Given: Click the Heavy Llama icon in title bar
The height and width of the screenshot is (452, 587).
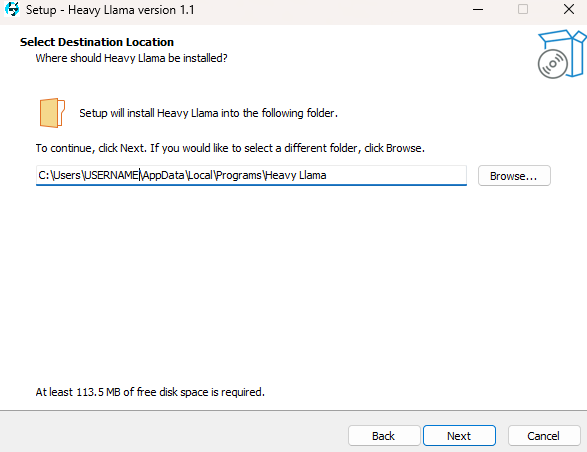Looking at the screenshot, I should coord(12,9).
